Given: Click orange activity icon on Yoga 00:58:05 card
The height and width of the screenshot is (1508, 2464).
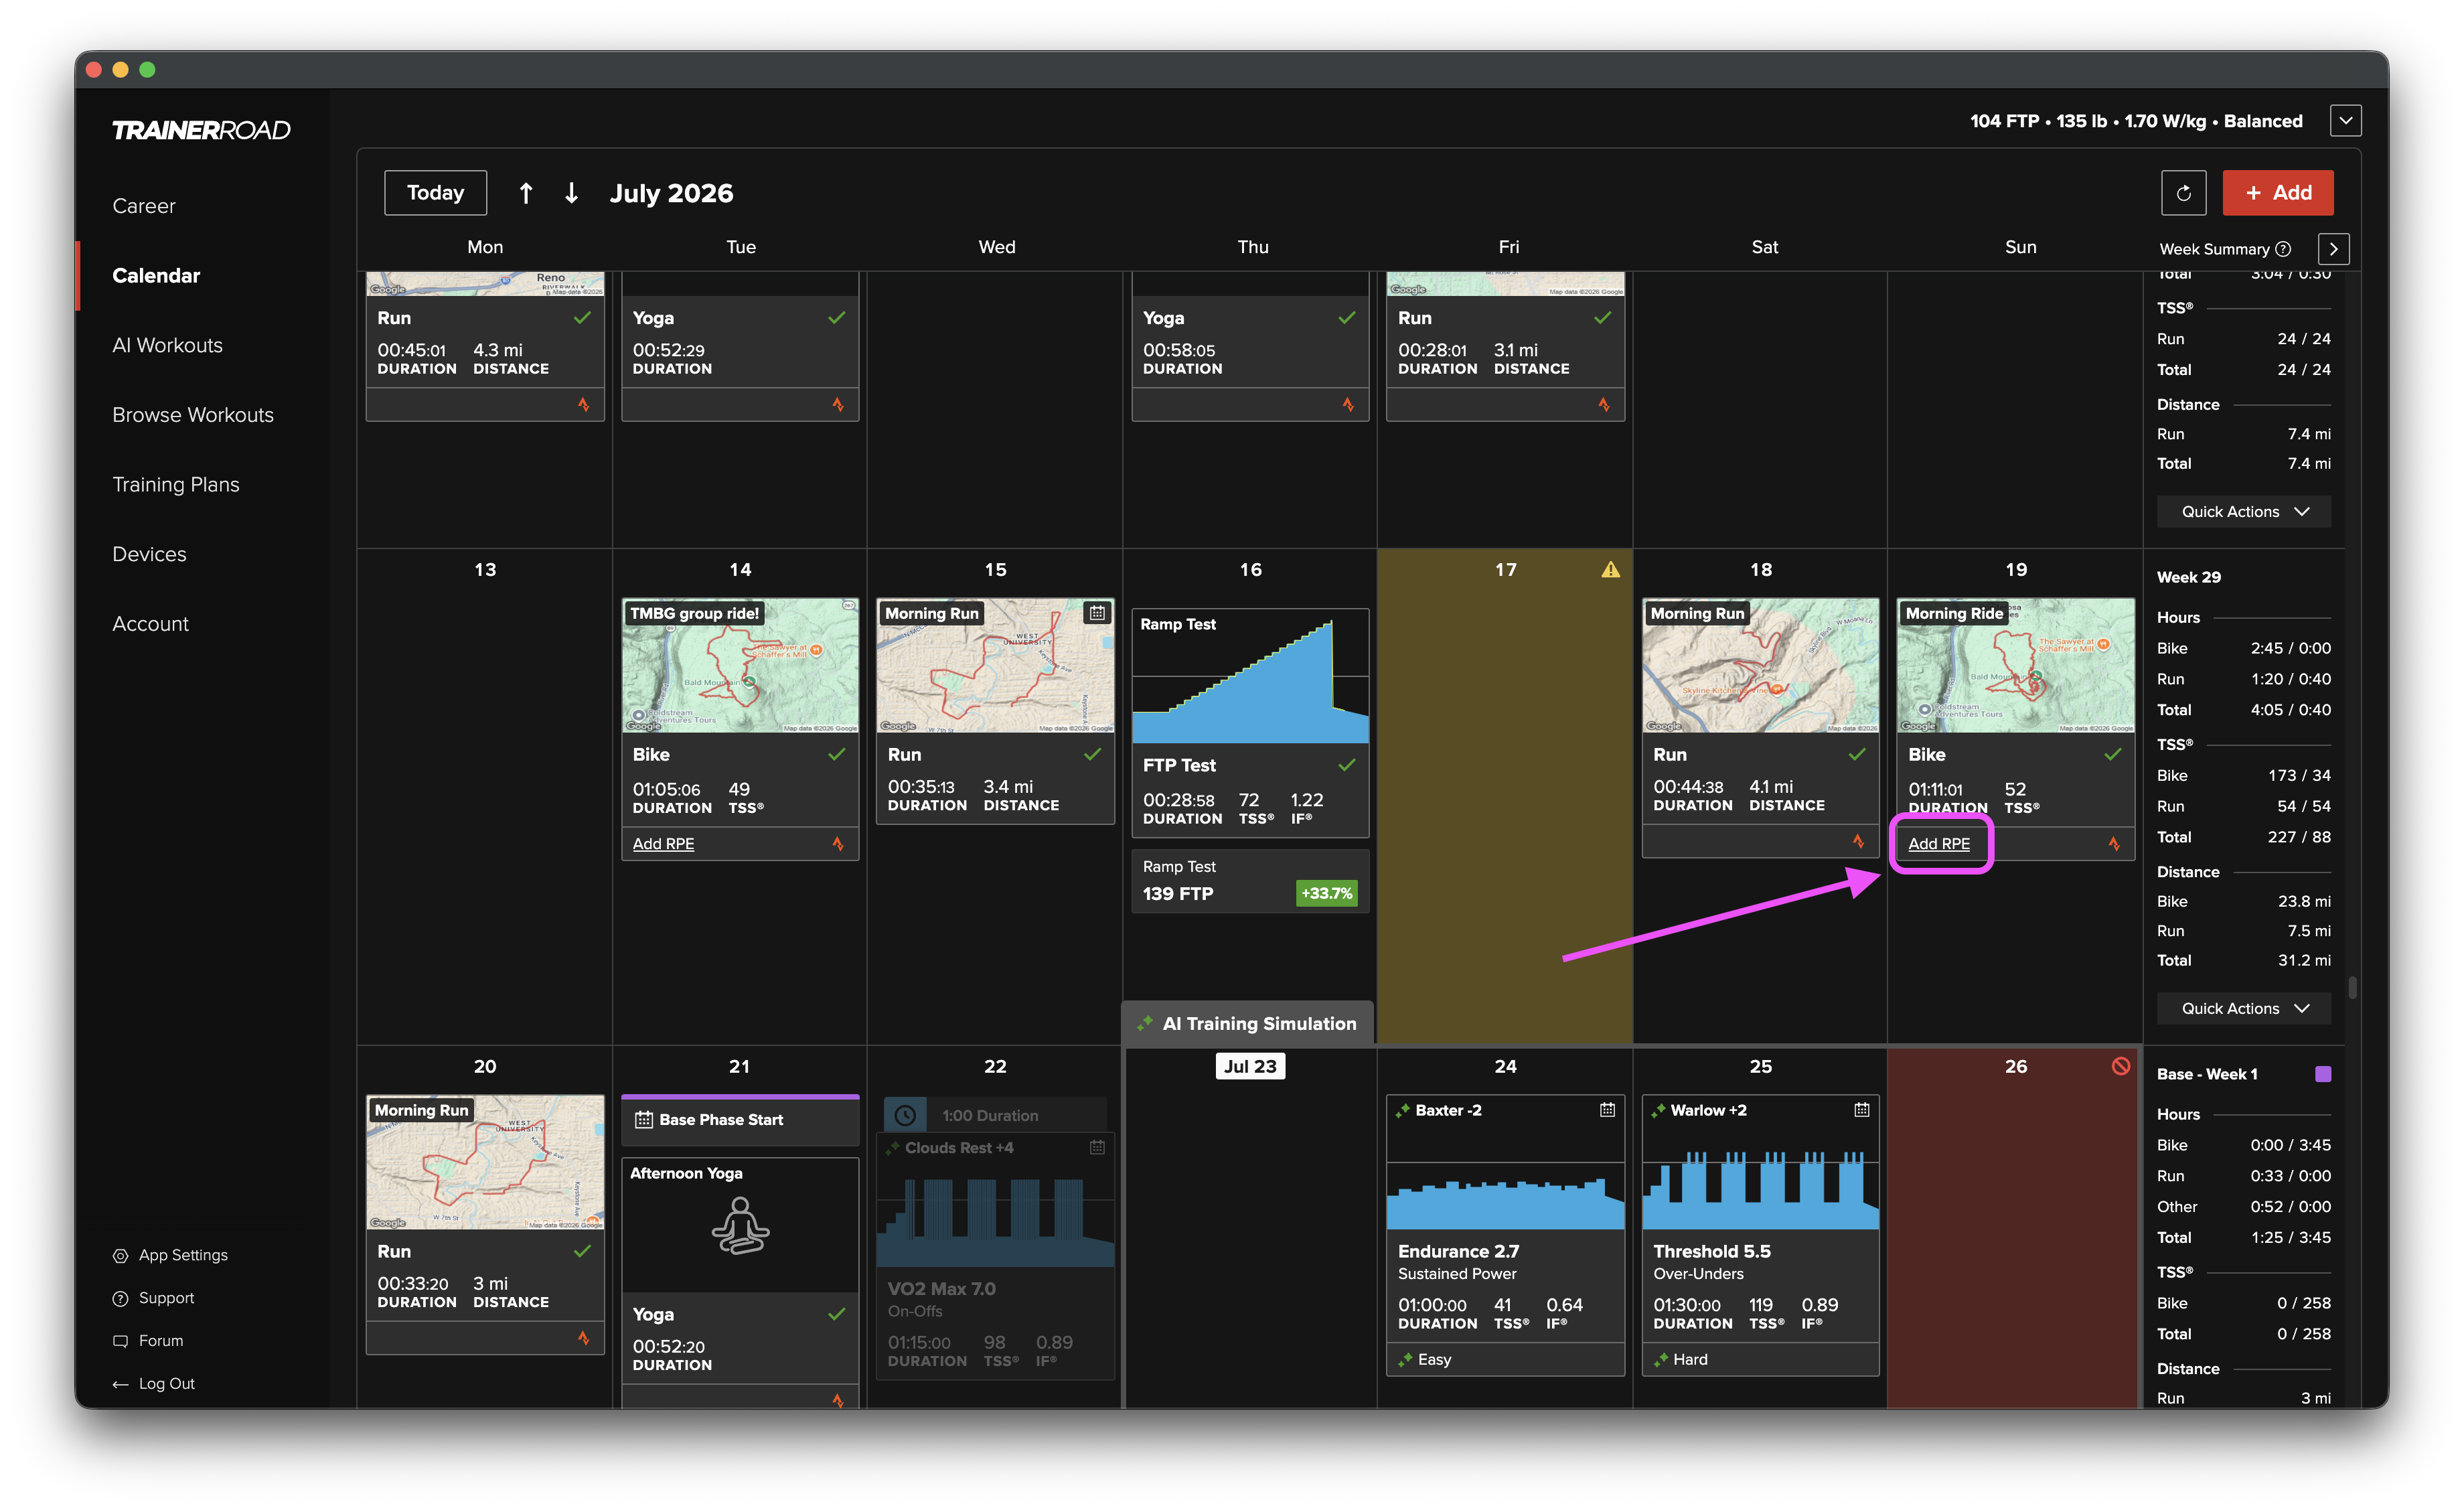Looking at the screenshot, I should click(1348, 405).
